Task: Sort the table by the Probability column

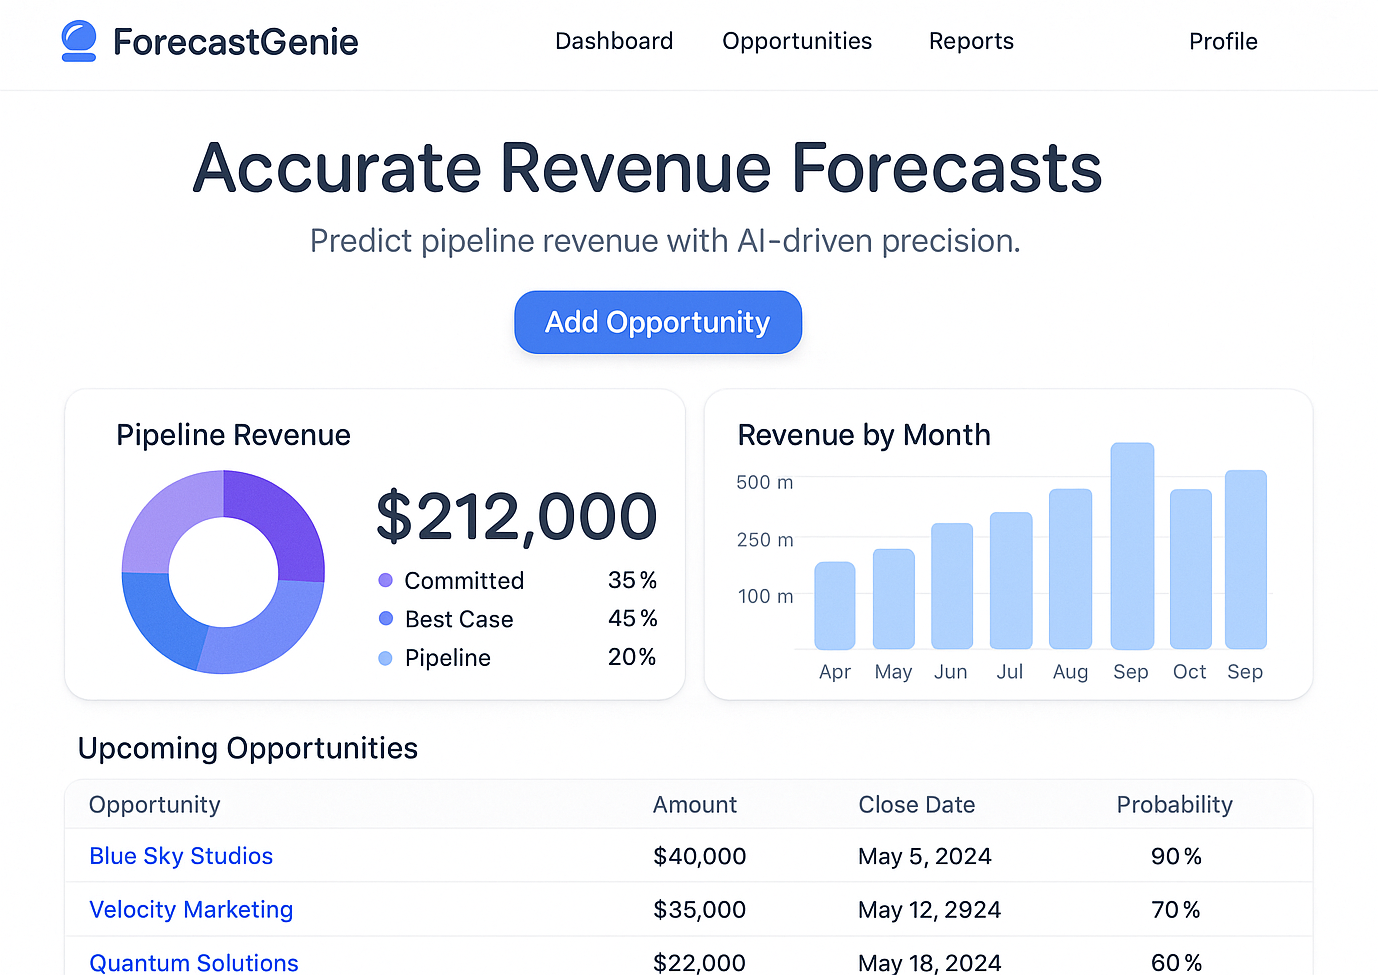Action: click(1175, 804)
